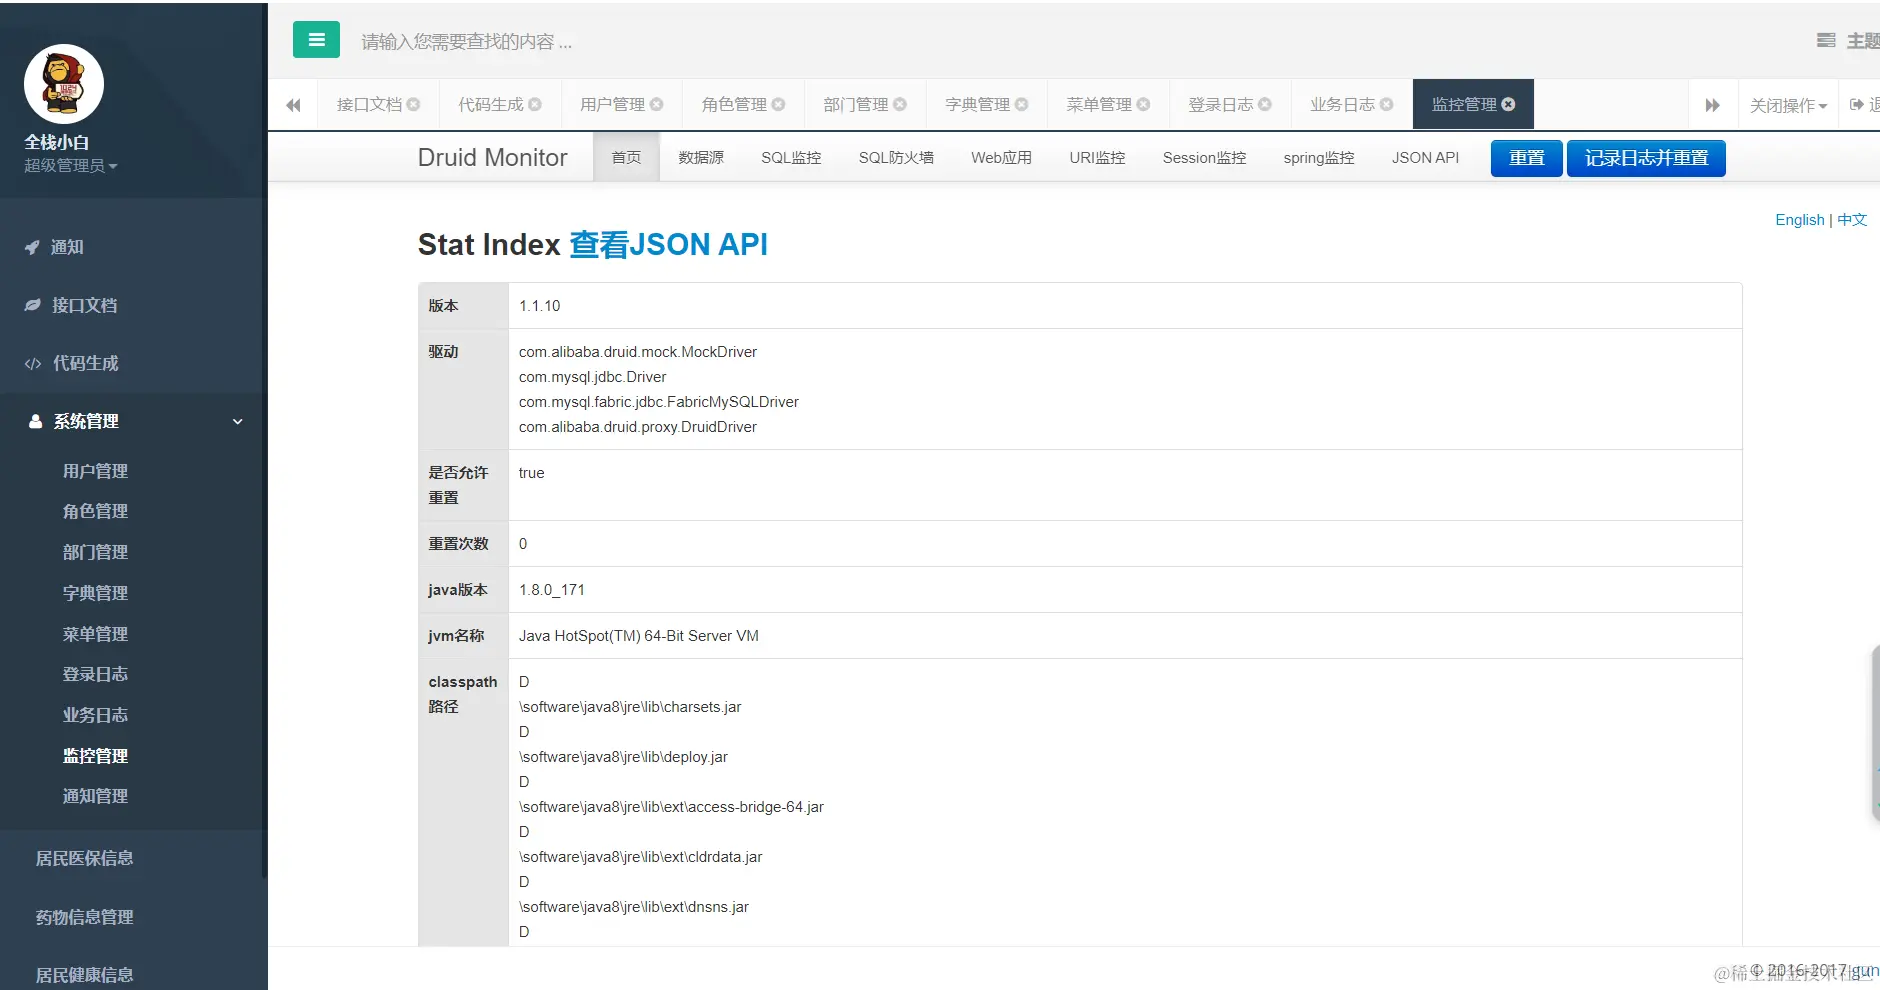Close the 部门管理 tab using its x icon
The height and width of the screenshot is (990, 1880).
pyautogui.click(x=900, y=104)
